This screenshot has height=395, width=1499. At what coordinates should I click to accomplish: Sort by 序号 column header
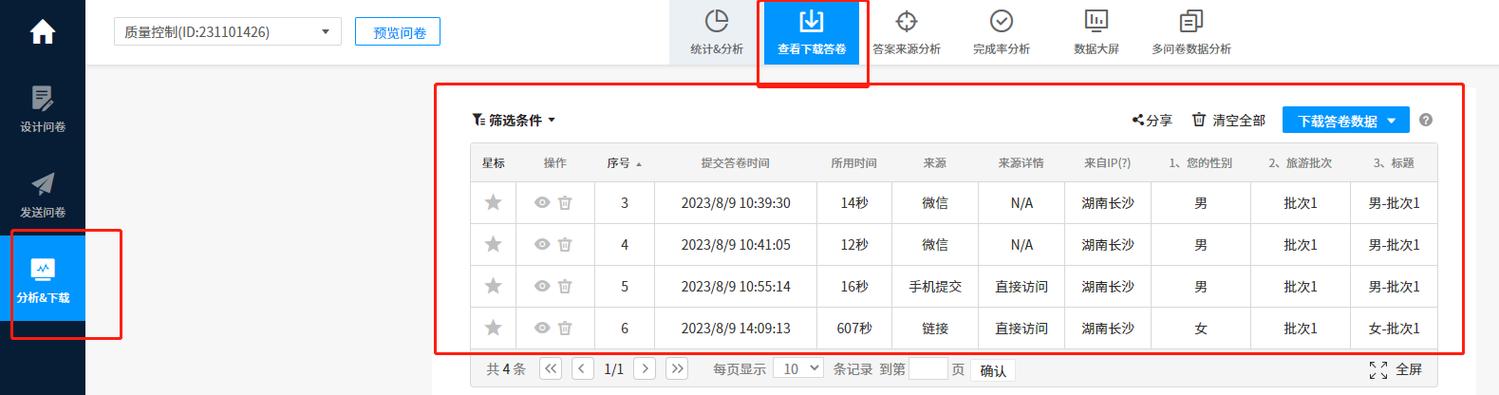coord(624,163)
